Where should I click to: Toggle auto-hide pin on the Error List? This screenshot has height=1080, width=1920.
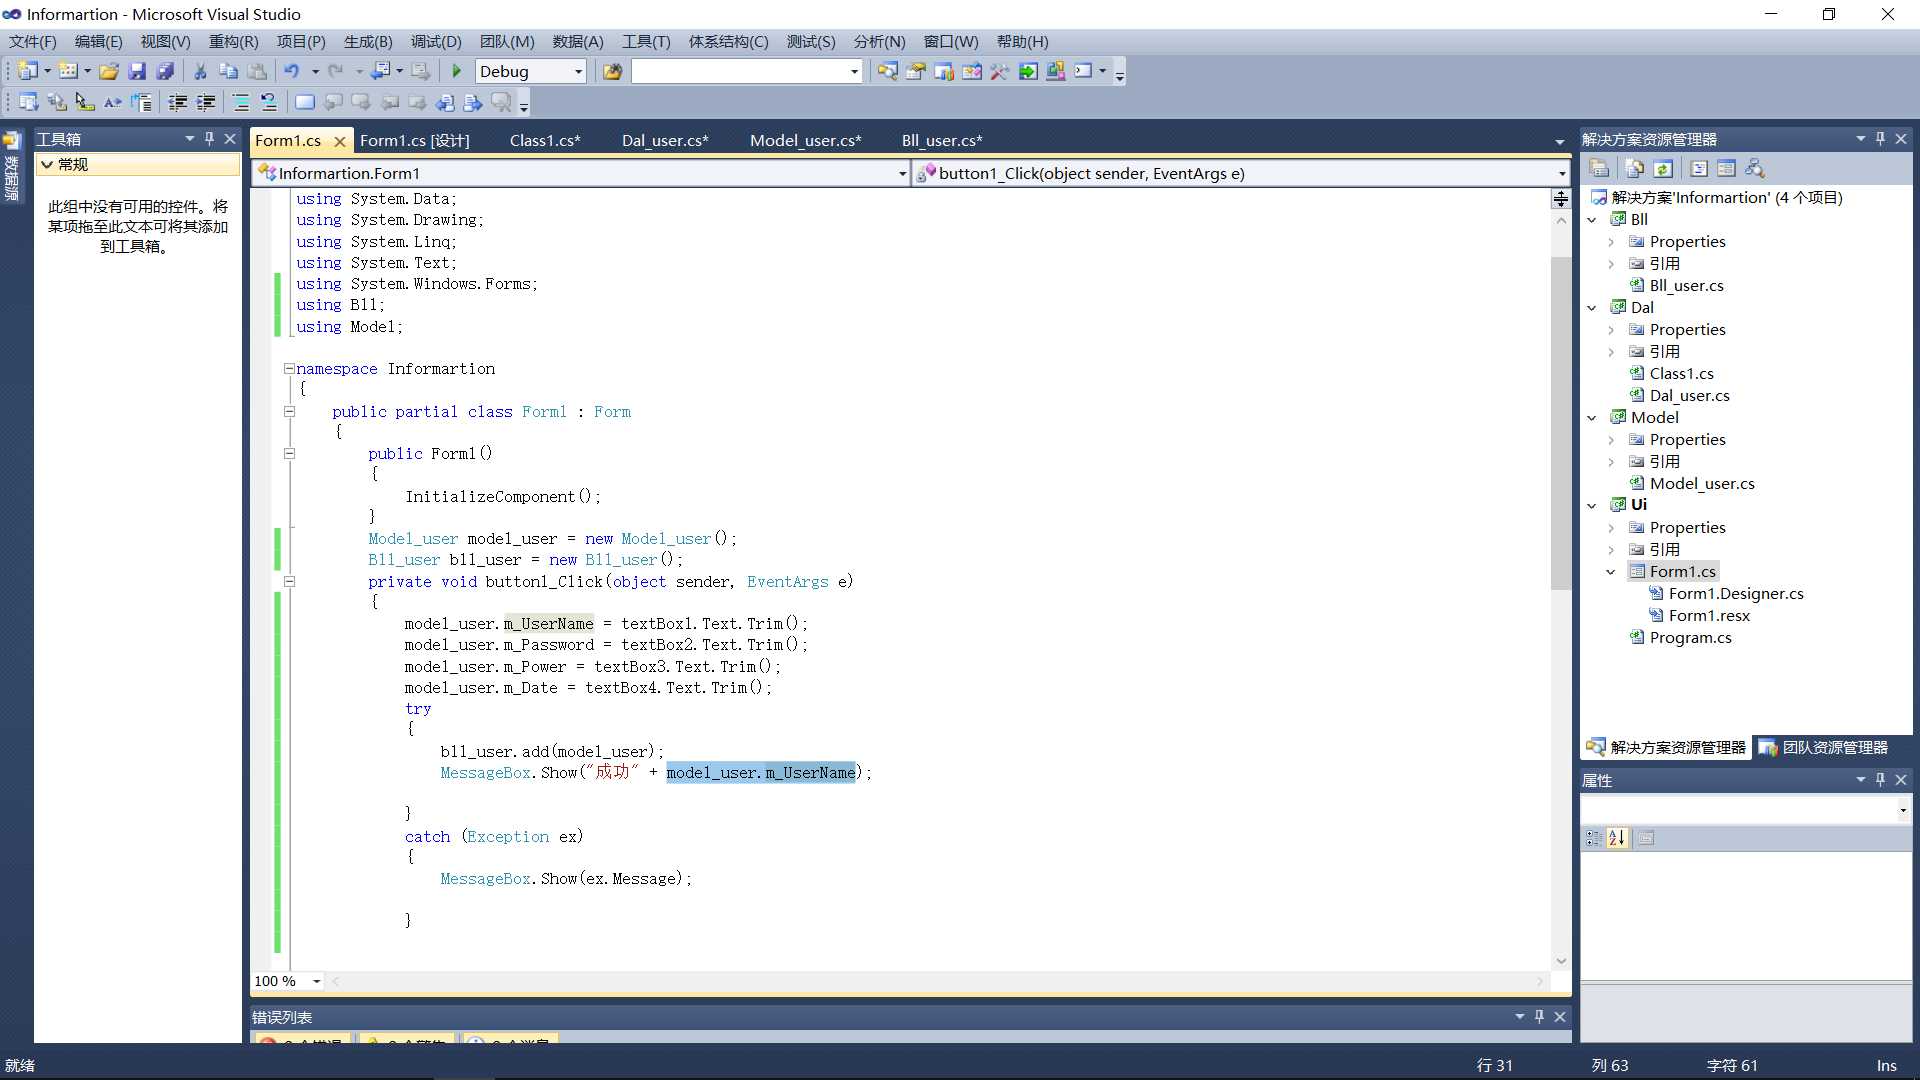[x=1539, y=1017]
